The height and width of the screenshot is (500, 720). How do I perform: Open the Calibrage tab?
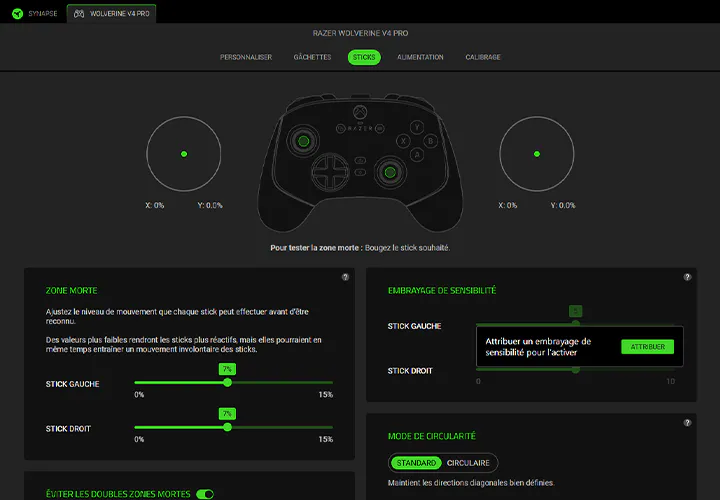[483, 57]
